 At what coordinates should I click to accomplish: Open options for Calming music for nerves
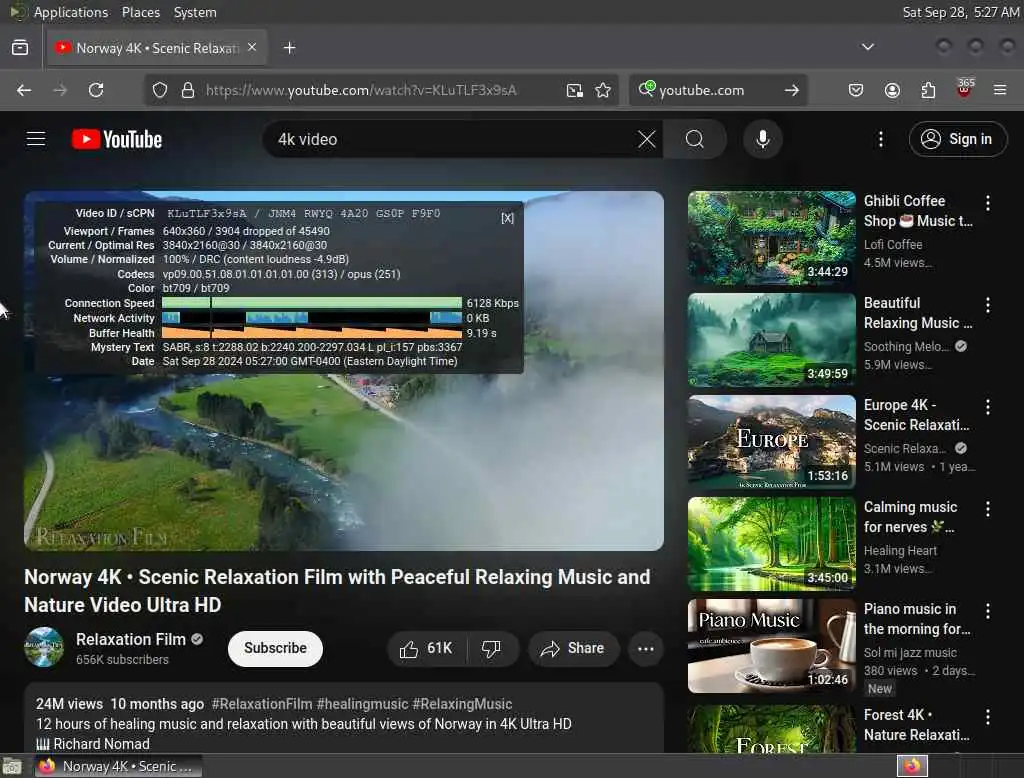(x=987, y=509)
